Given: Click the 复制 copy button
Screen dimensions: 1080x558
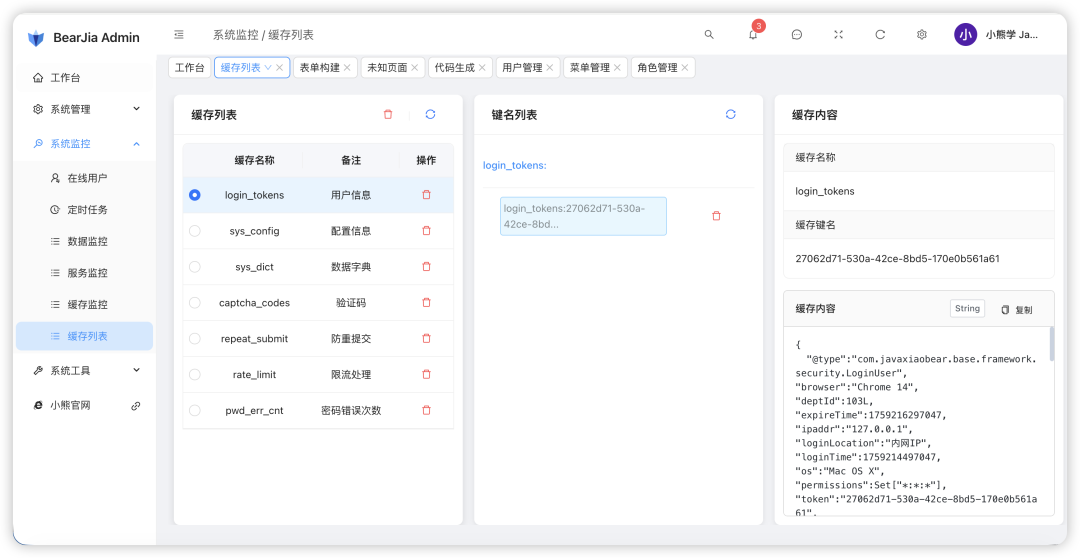Looking at the screenshot, I should (x=1017, y=310).
